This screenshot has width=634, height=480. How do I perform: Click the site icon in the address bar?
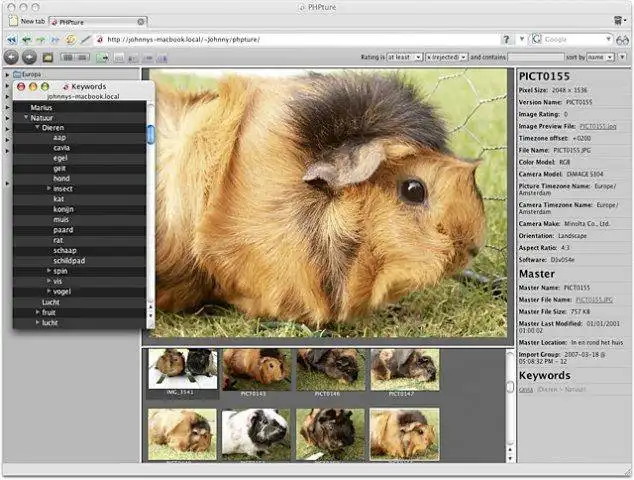100,40
